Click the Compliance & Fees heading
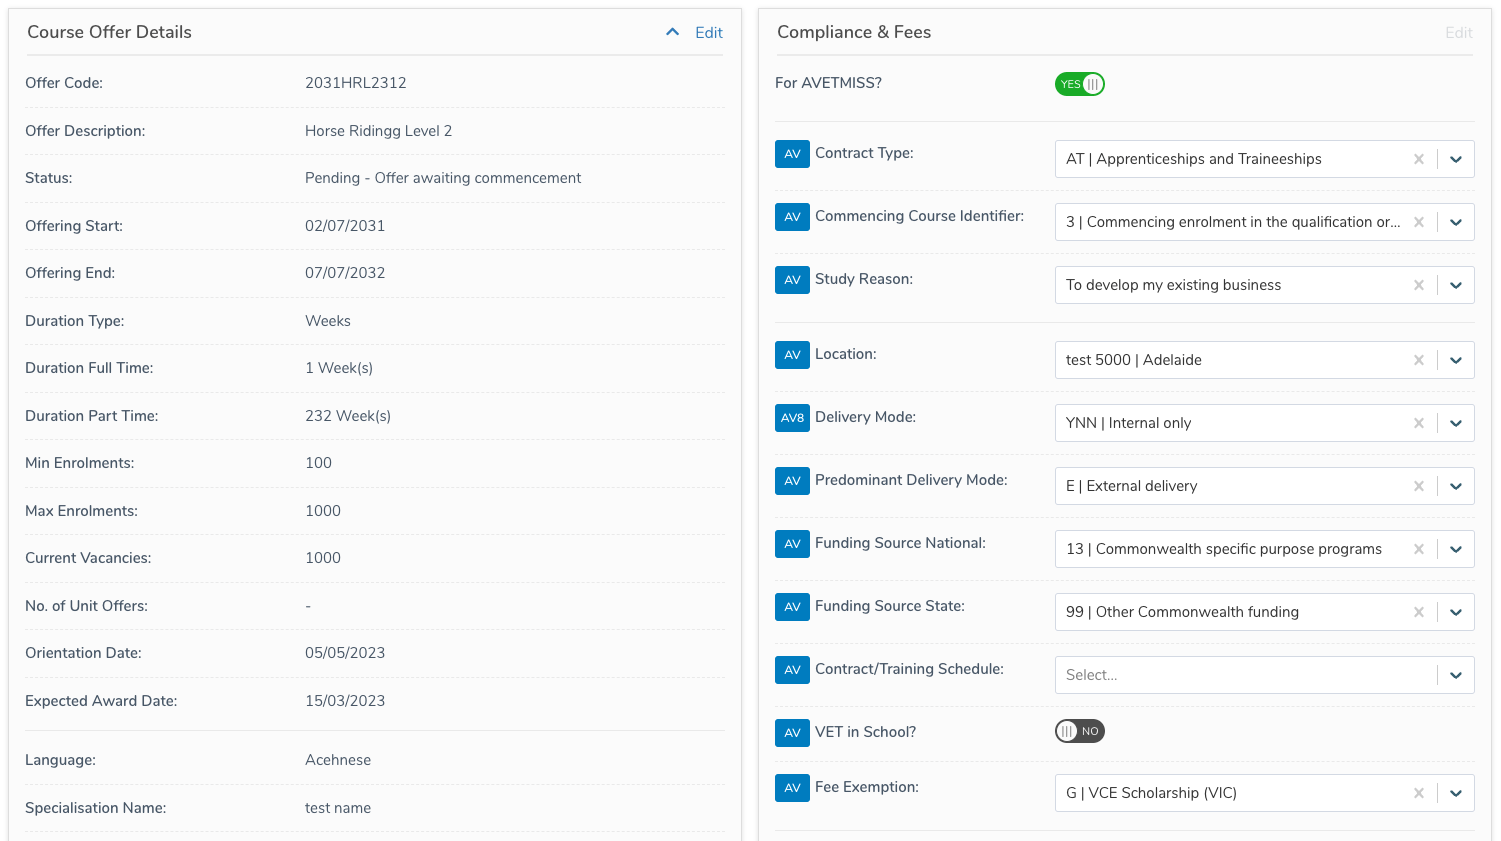The image size is (1501, 841). click(x=854, y=32)
